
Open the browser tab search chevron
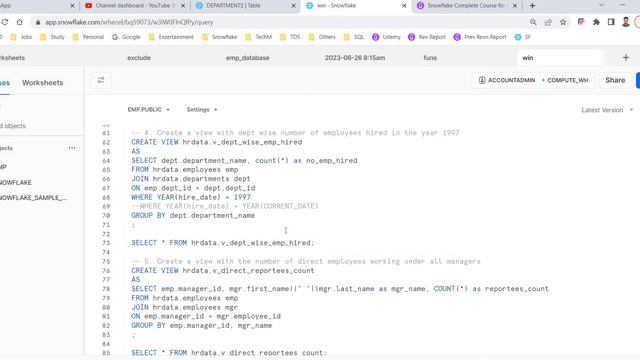click(x=602, y=5)
